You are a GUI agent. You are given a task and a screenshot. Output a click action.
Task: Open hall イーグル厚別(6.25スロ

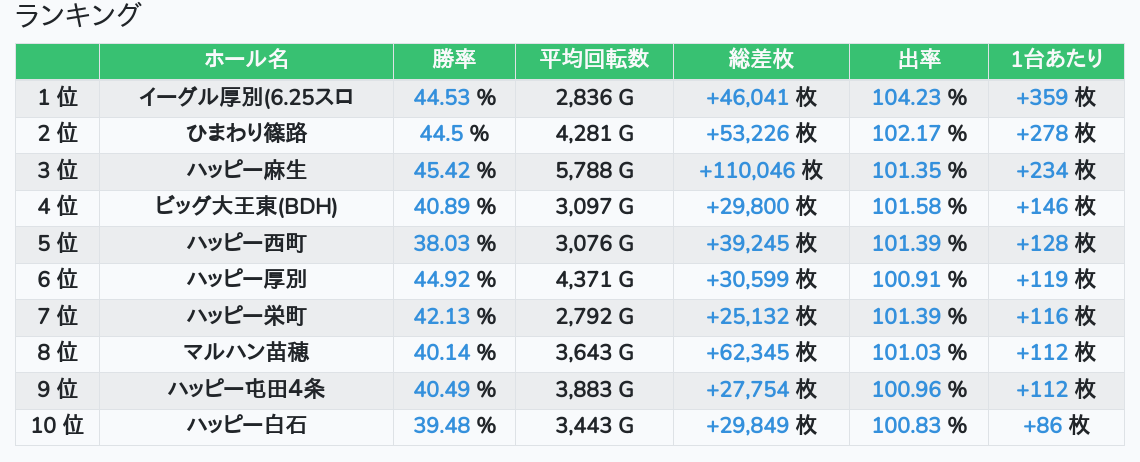tap(246, 97)
